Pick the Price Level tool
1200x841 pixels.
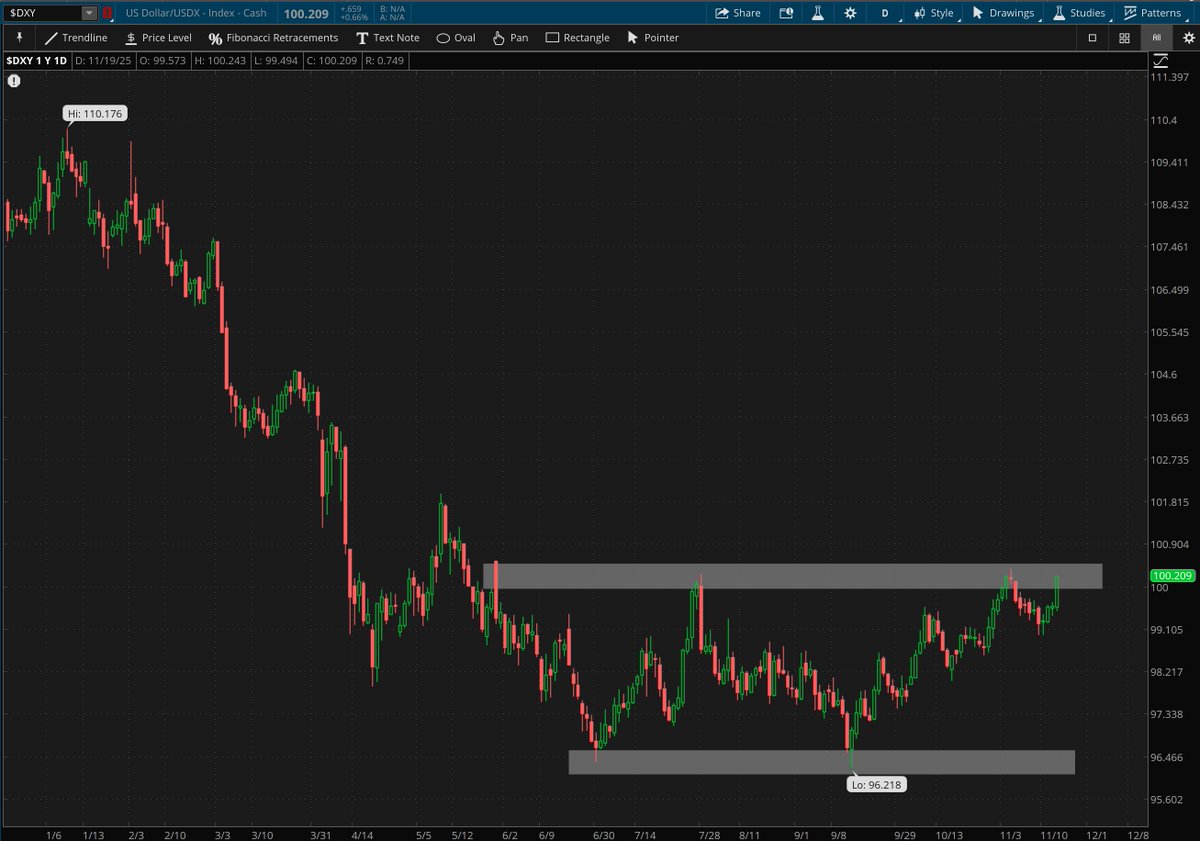157,38
